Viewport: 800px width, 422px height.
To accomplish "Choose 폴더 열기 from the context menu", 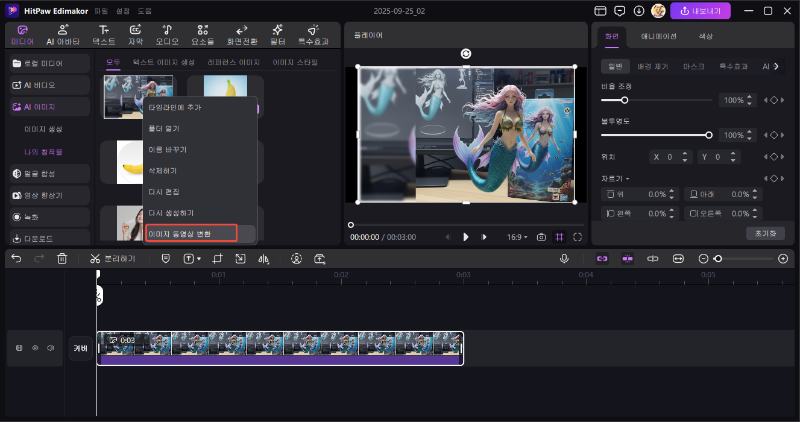I will 200,129.
